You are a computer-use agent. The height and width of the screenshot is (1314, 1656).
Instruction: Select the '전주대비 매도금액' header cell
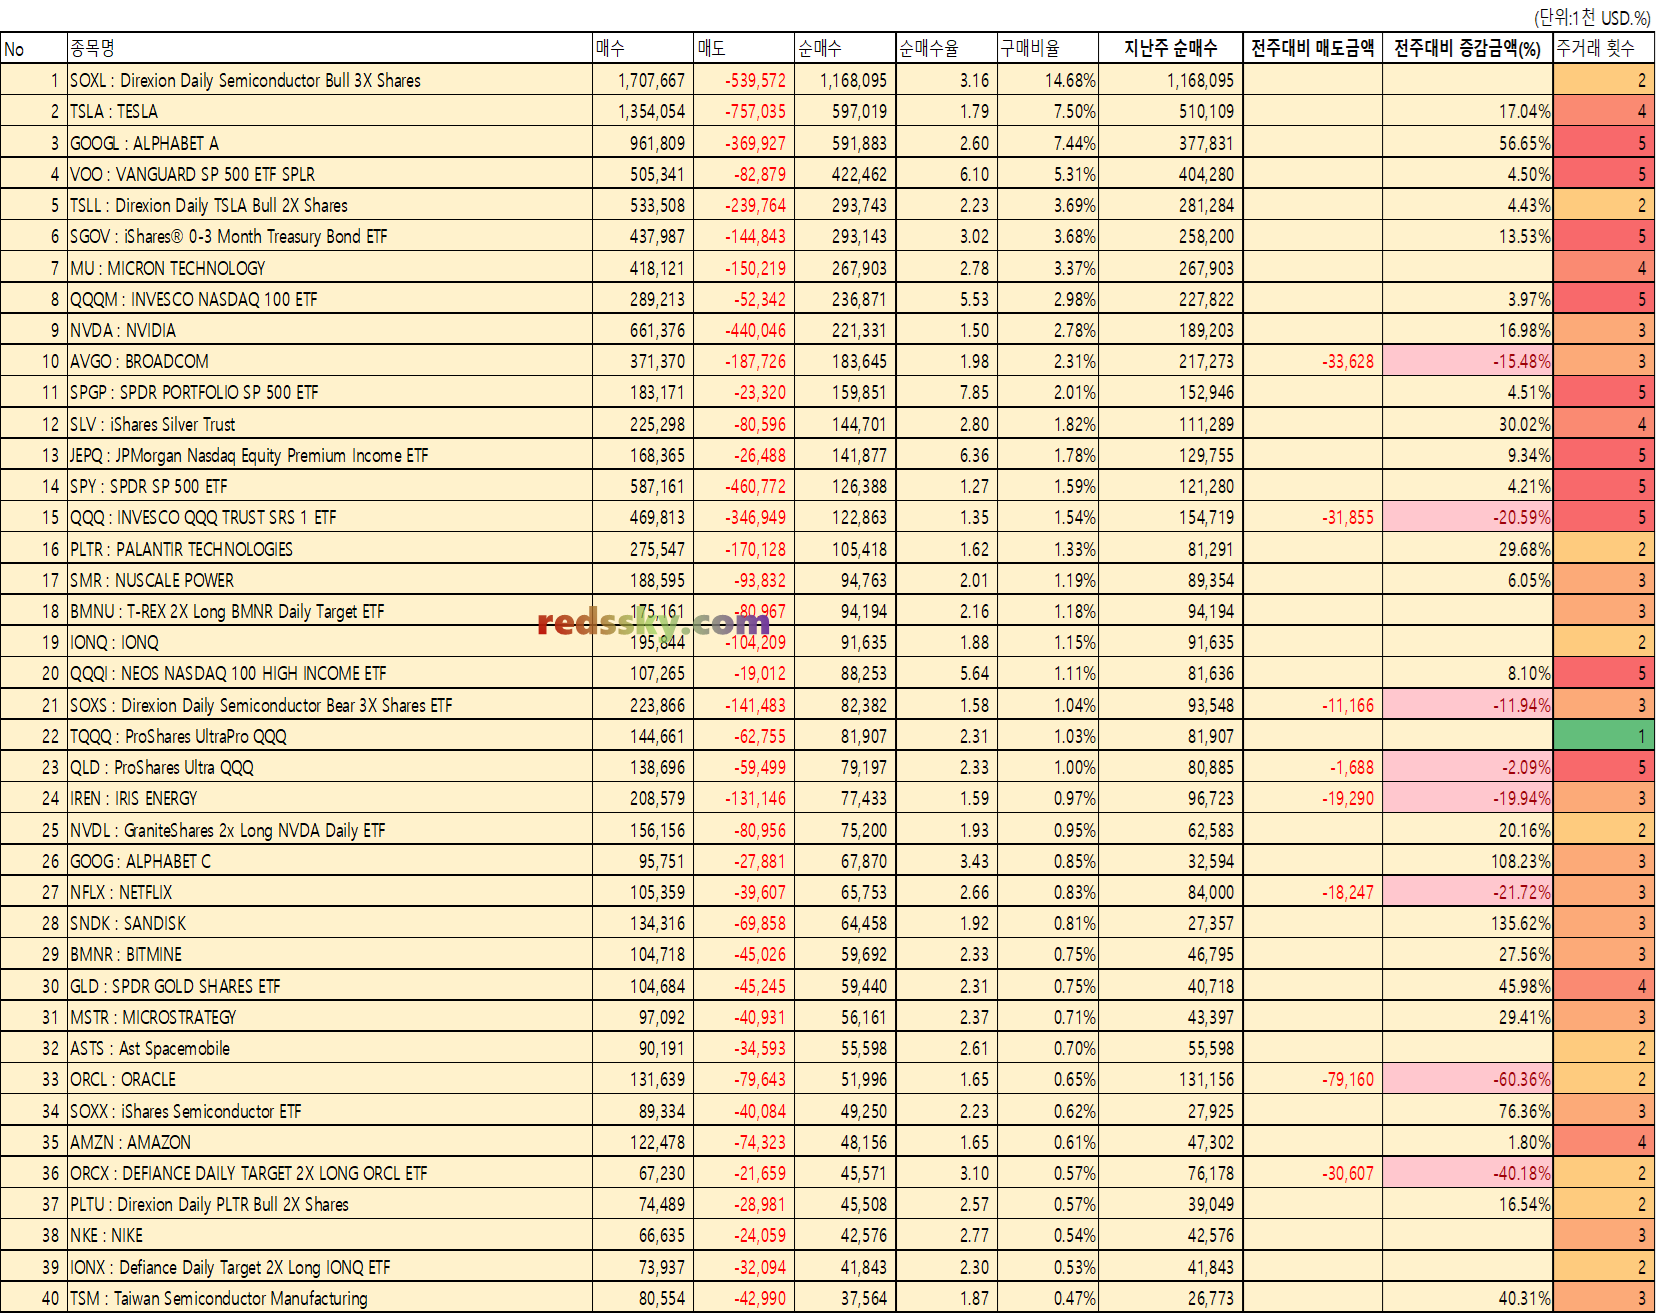coord(1313,48)
